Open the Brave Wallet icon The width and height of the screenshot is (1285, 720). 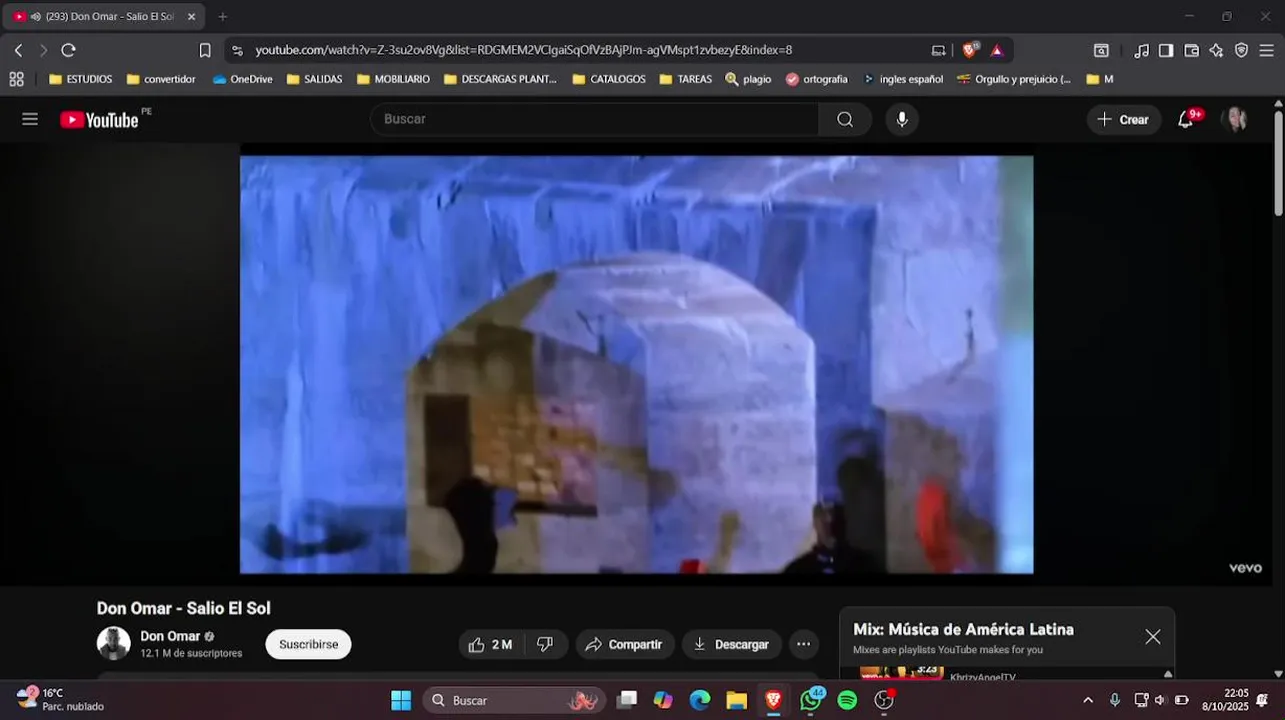point(1191,50)
